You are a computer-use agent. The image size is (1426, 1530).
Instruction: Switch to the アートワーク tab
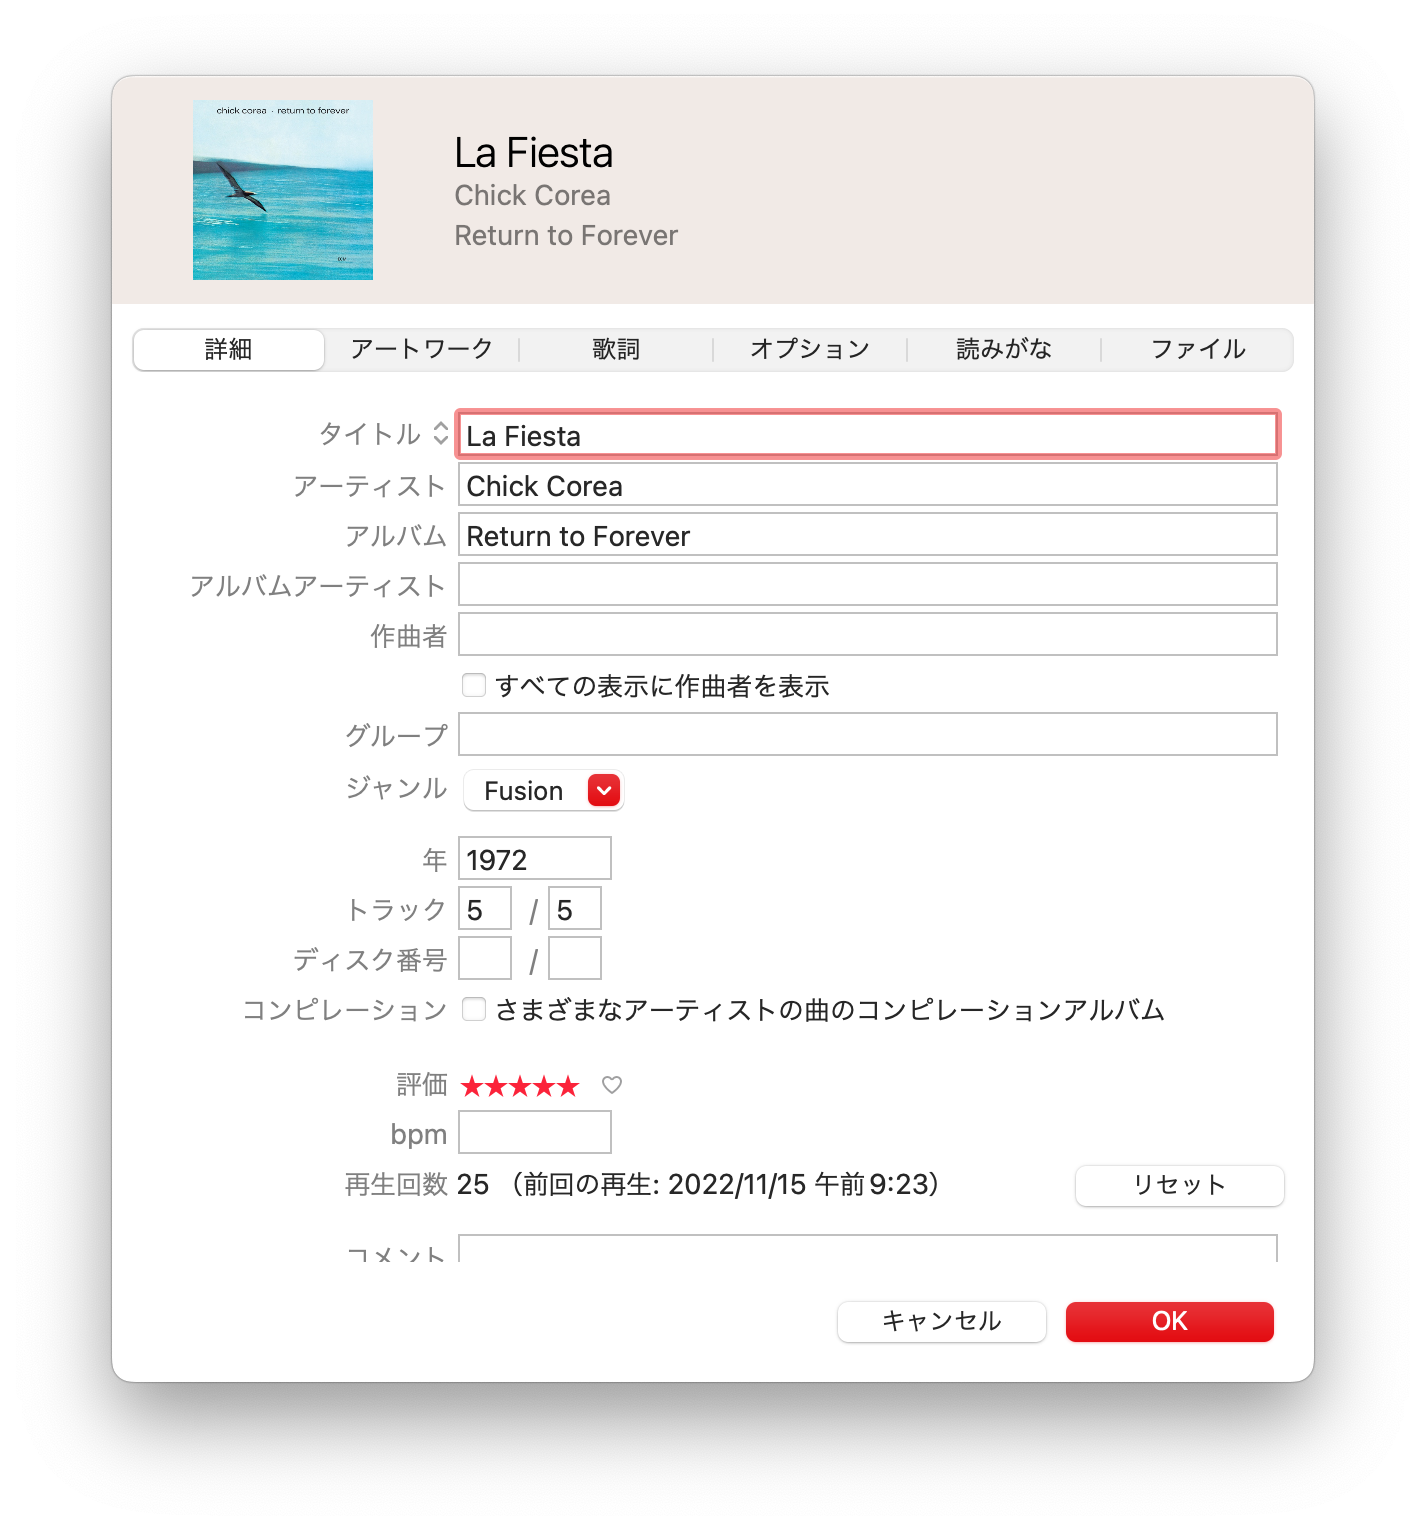(x=422, y=349)
